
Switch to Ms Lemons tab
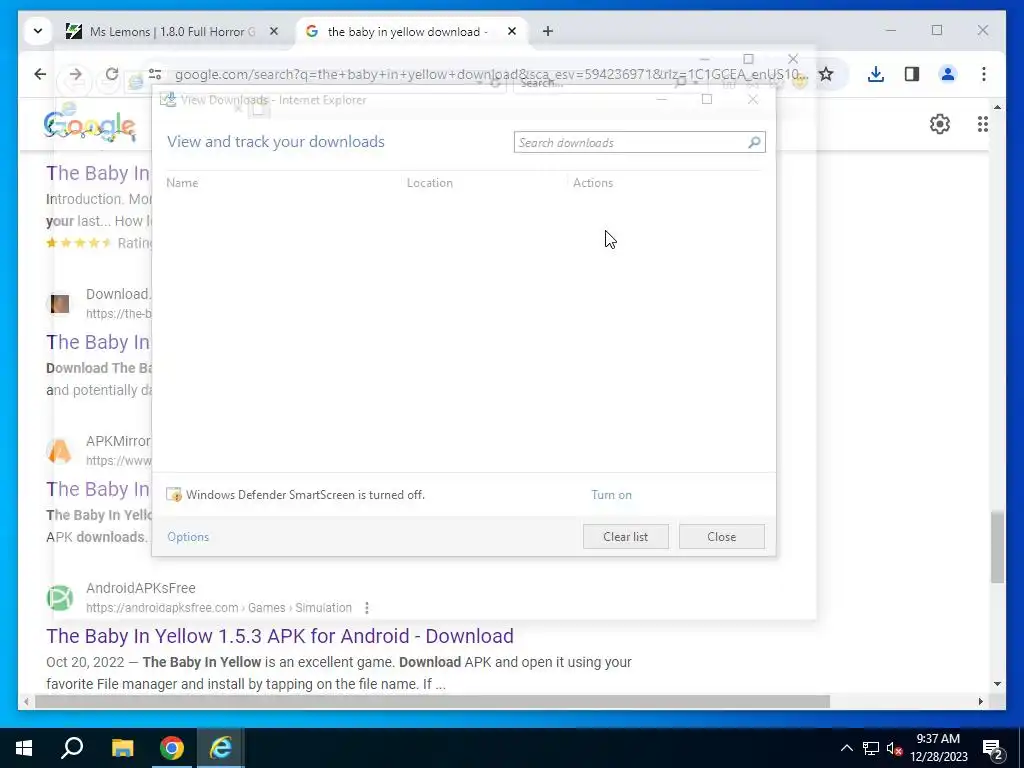point(171,31)
